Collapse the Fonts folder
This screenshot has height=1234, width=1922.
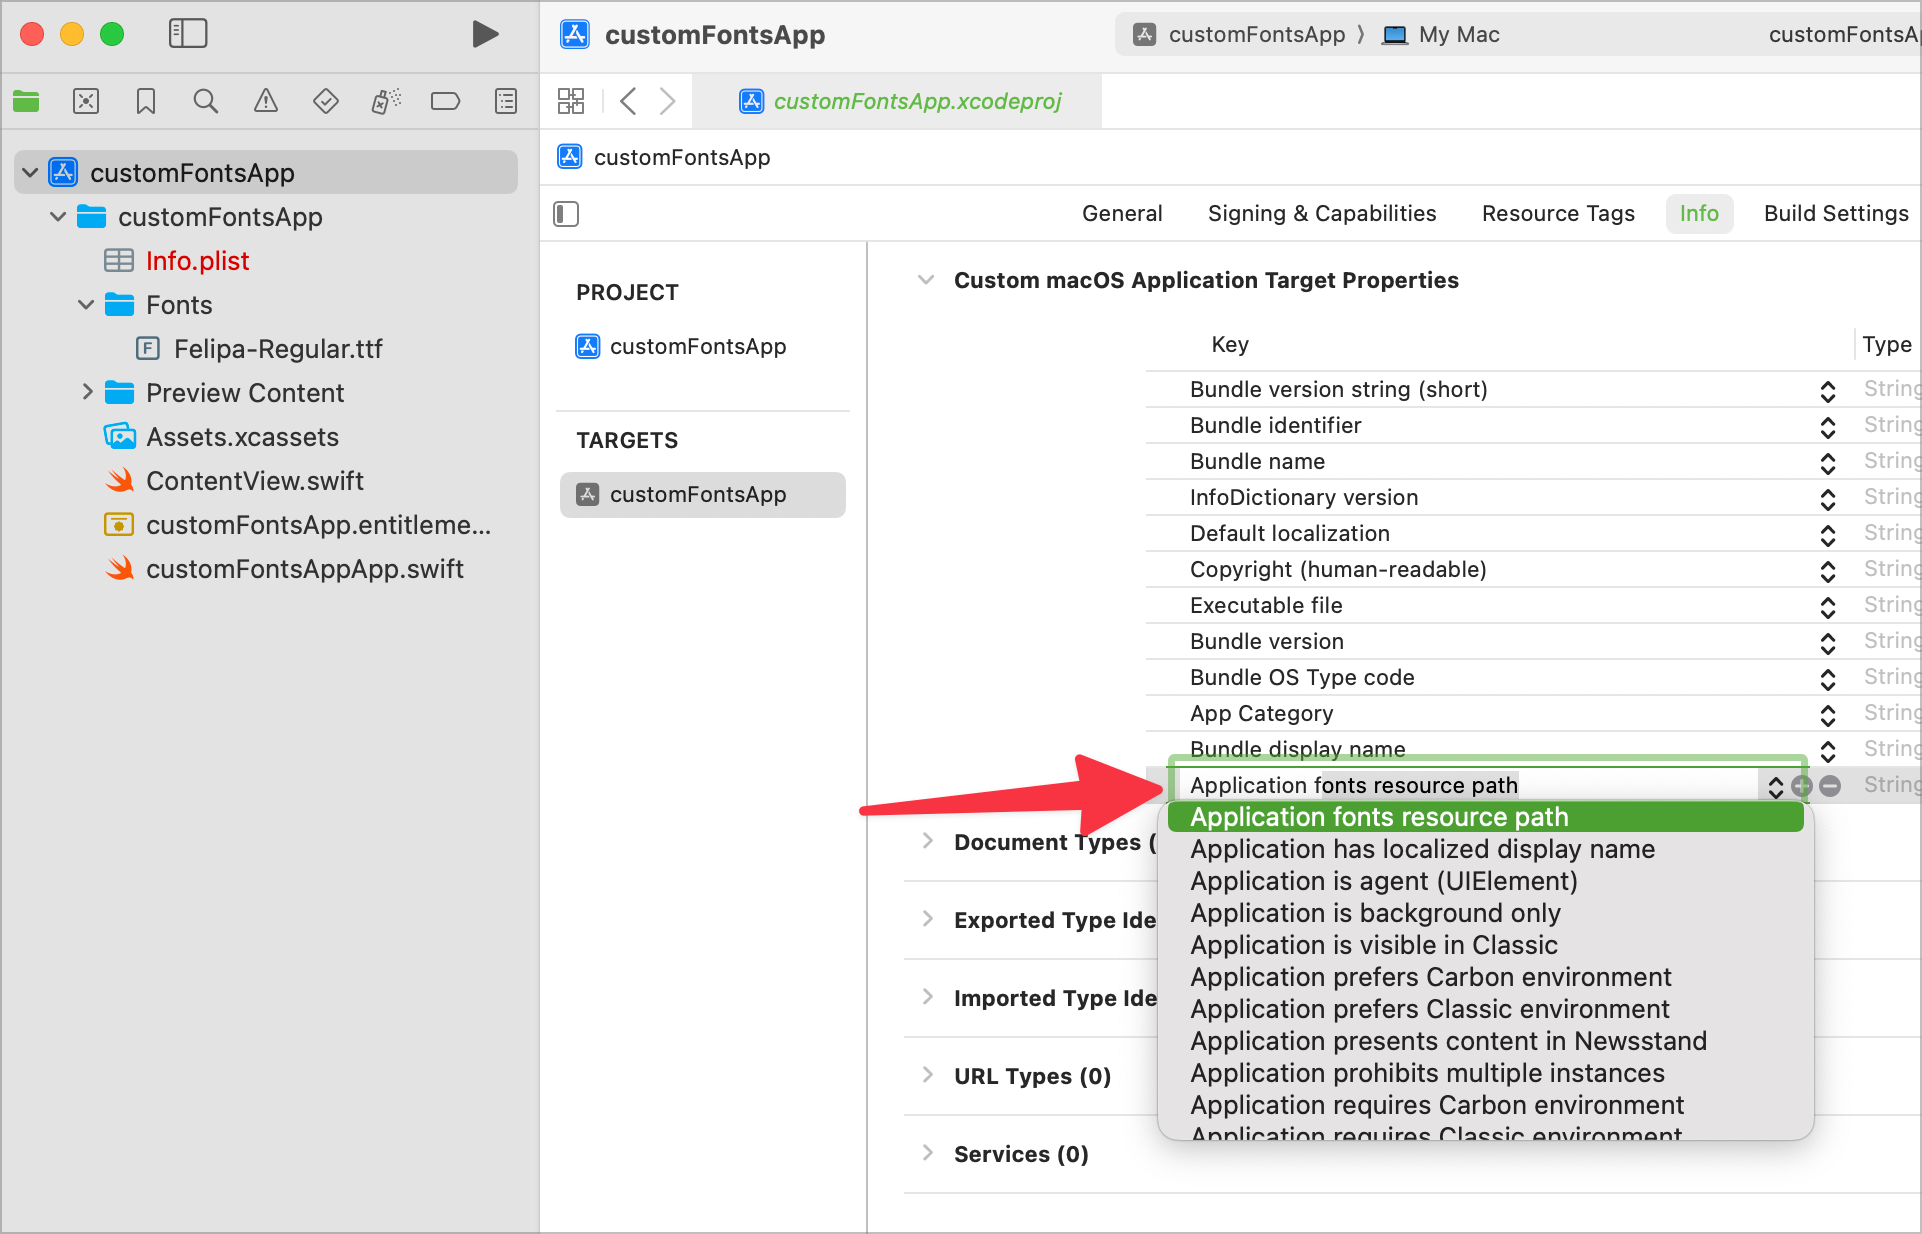(x=86, y=305)
